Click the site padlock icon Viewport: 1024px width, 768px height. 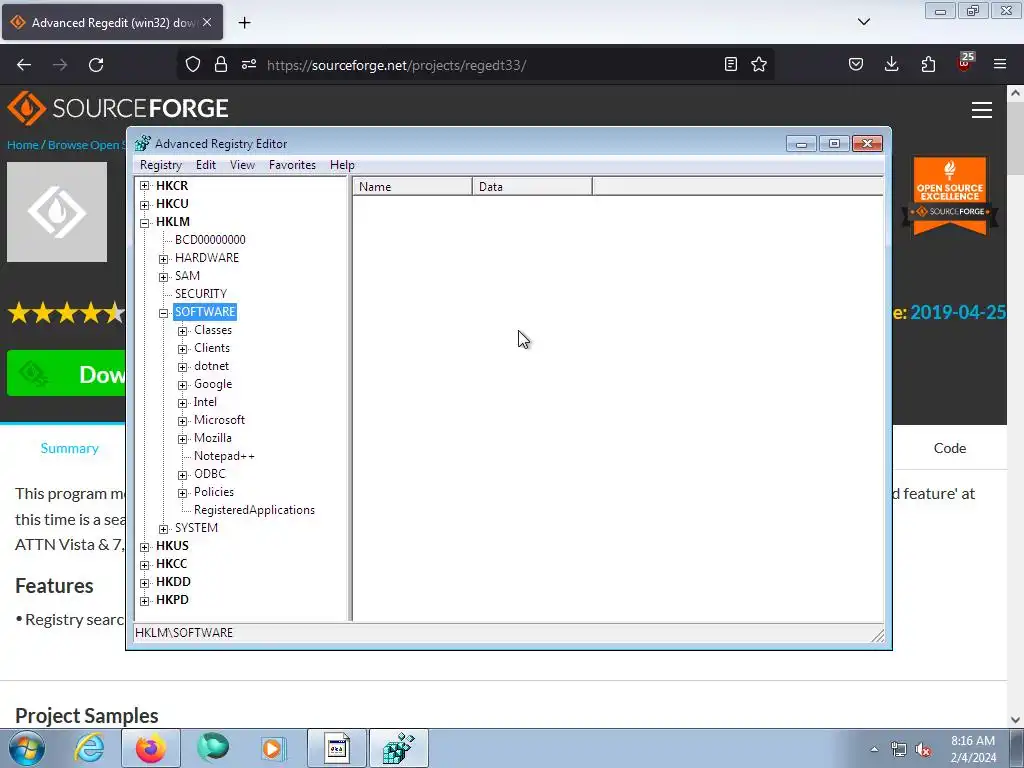pos(221,64)
